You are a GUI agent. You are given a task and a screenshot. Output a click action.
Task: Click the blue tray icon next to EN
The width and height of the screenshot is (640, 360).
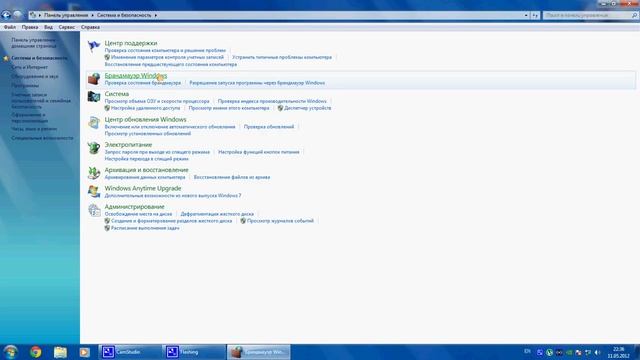540,352
